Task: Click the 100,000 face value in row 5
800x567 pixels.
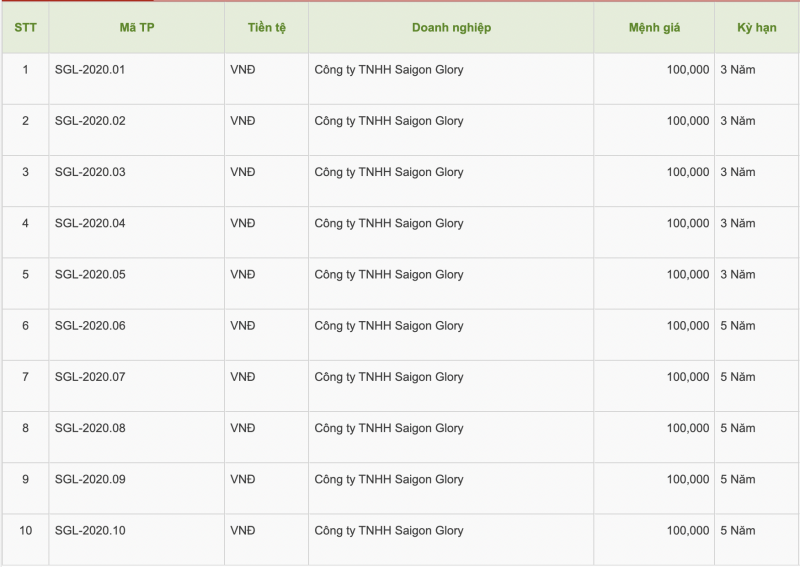Action: pyautogui.click(x=688, y=274)
